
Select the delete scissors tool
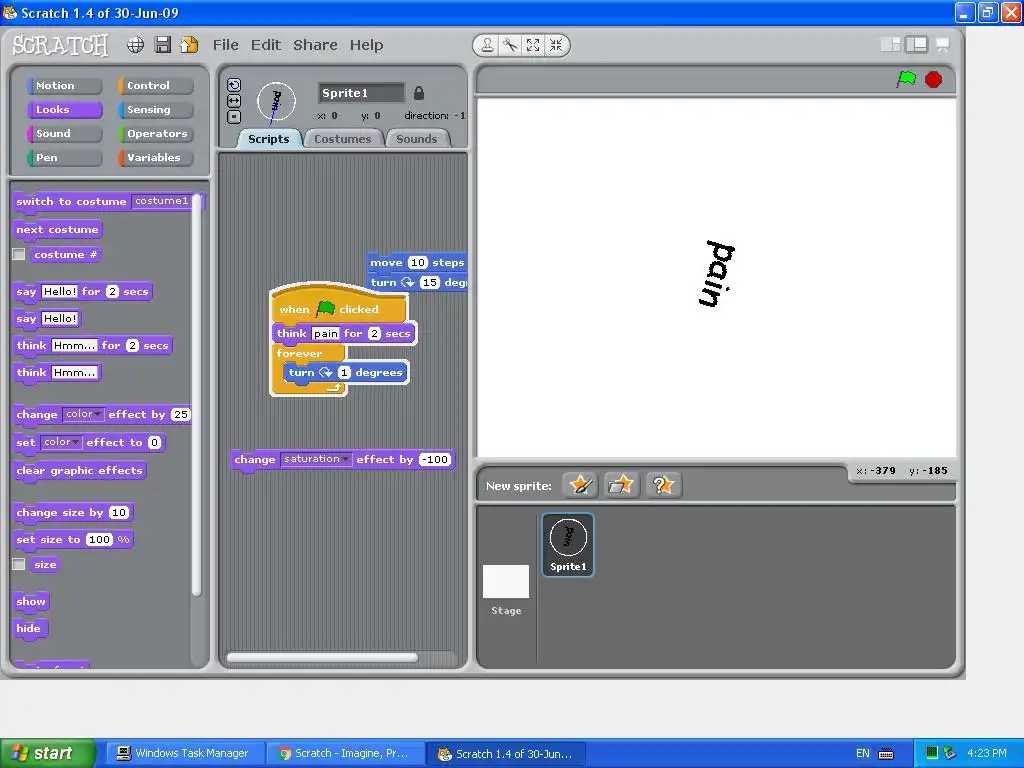[x=510, y=45]
